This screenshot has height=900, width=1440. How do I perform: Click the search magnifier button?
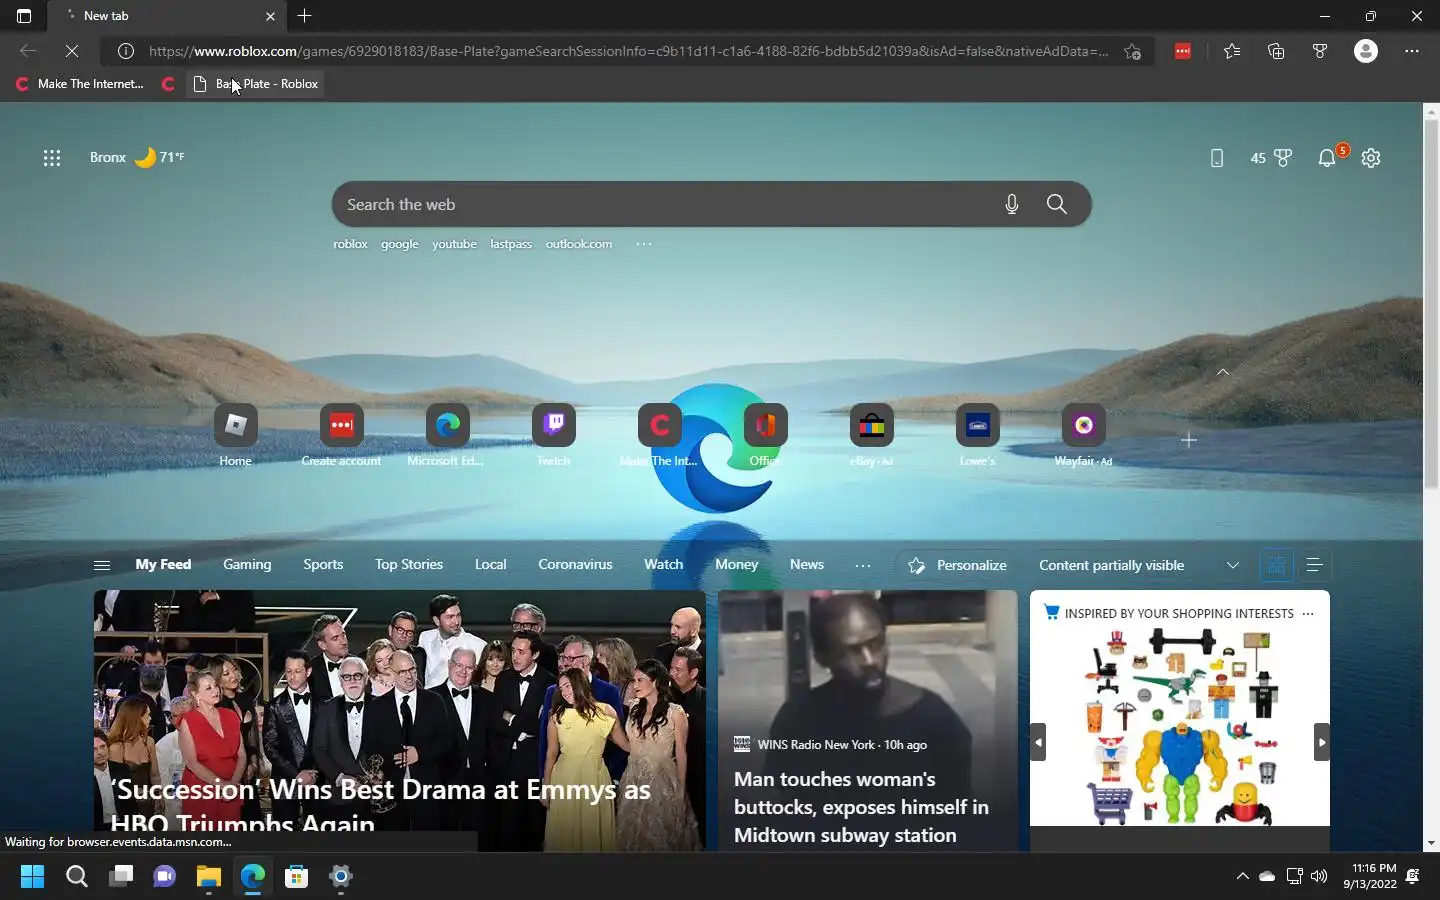[1057, 204]
